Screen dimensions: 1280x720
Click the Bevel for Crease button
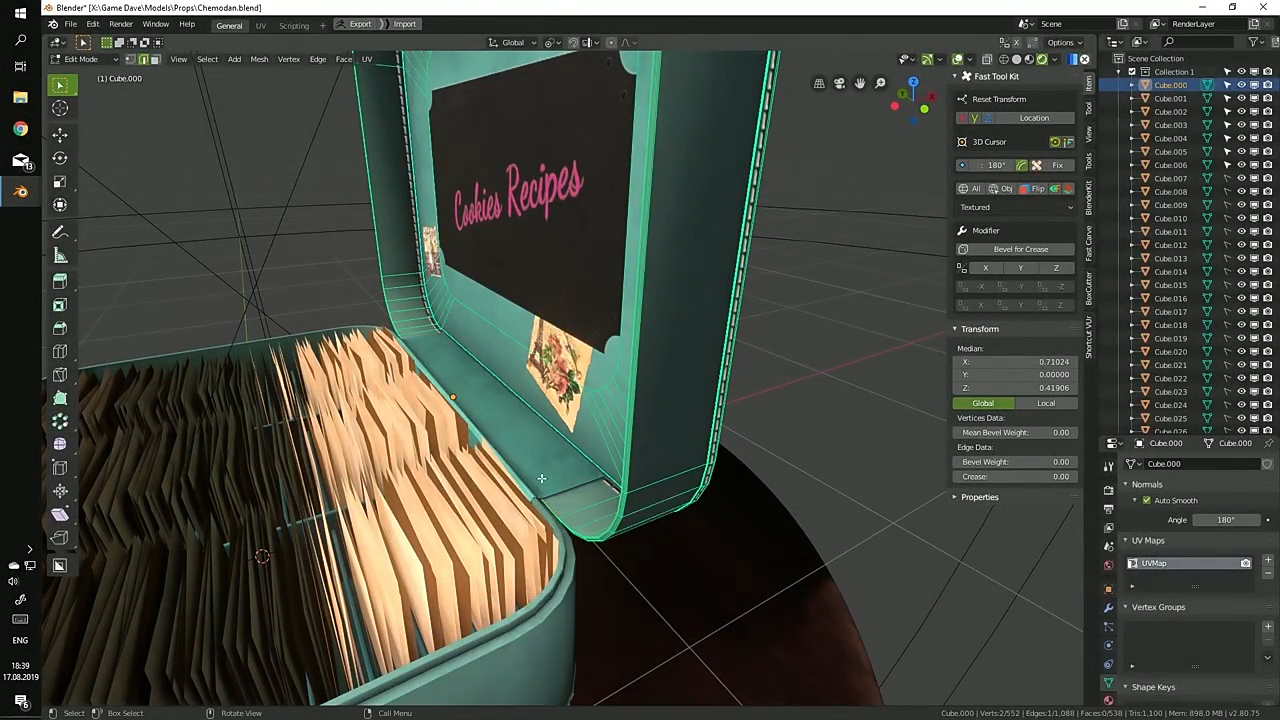pos(1020,249)
